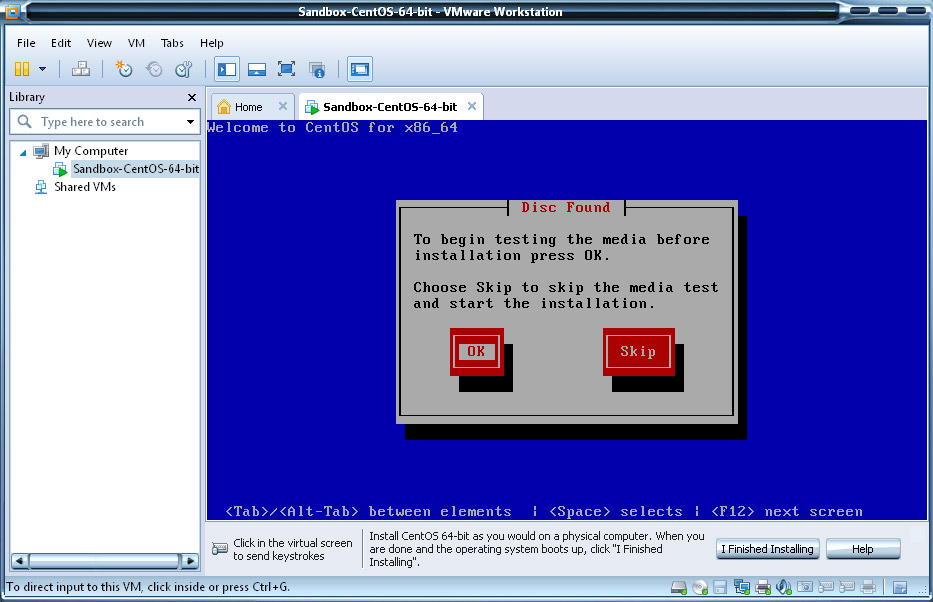The width and height of the screenshot is (933, 602).
Task: Switch to Unity mode icon
Action: 317,70
